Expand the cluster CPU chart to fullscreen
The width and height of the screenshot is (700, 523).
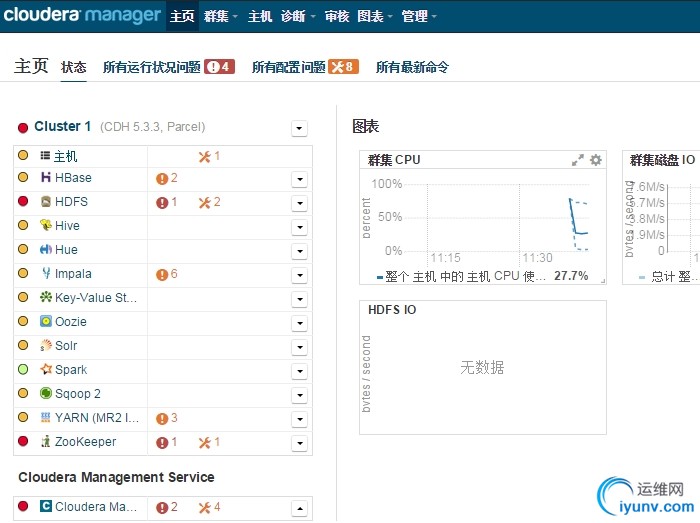tap(578, 160)
